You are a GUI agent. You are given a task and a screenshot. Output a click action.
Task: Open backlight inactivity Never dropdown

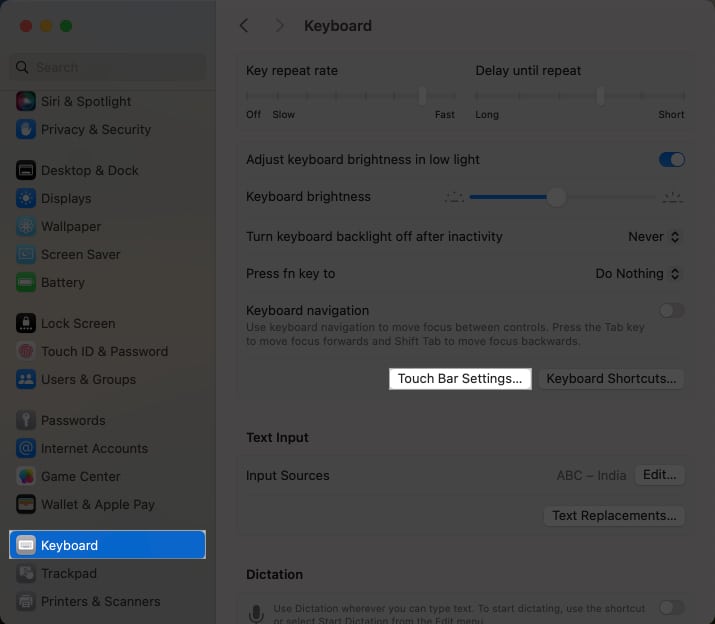[654, 237]
